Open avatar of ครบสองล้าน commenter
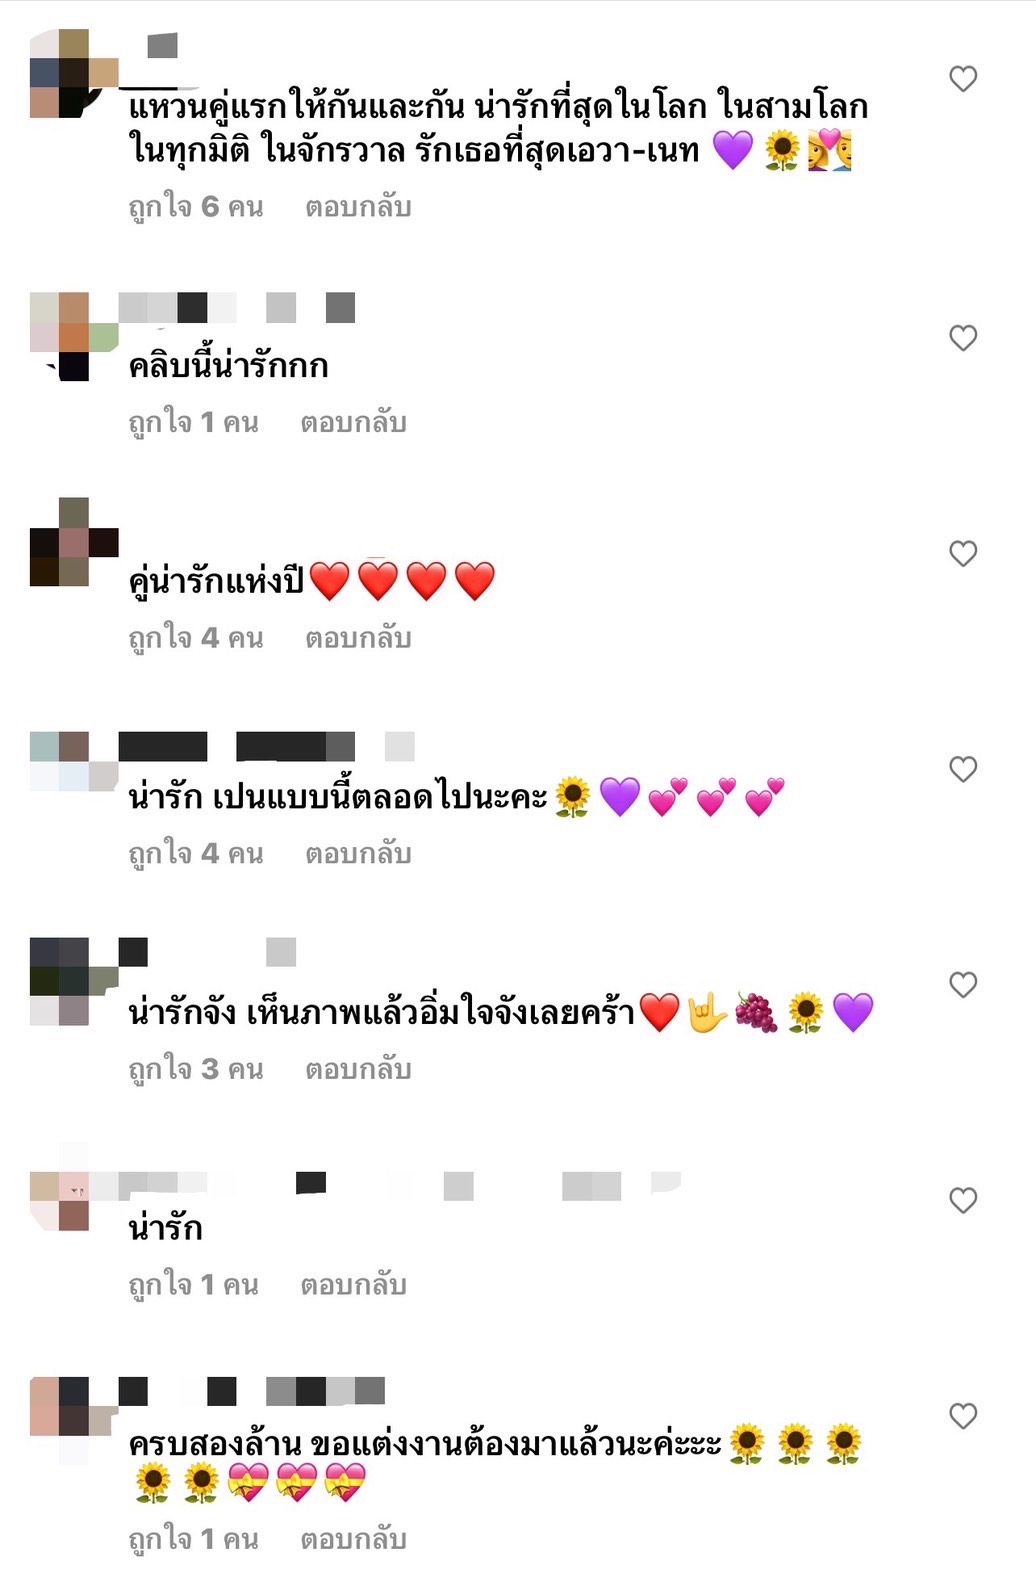 [x=74, y=1421]
